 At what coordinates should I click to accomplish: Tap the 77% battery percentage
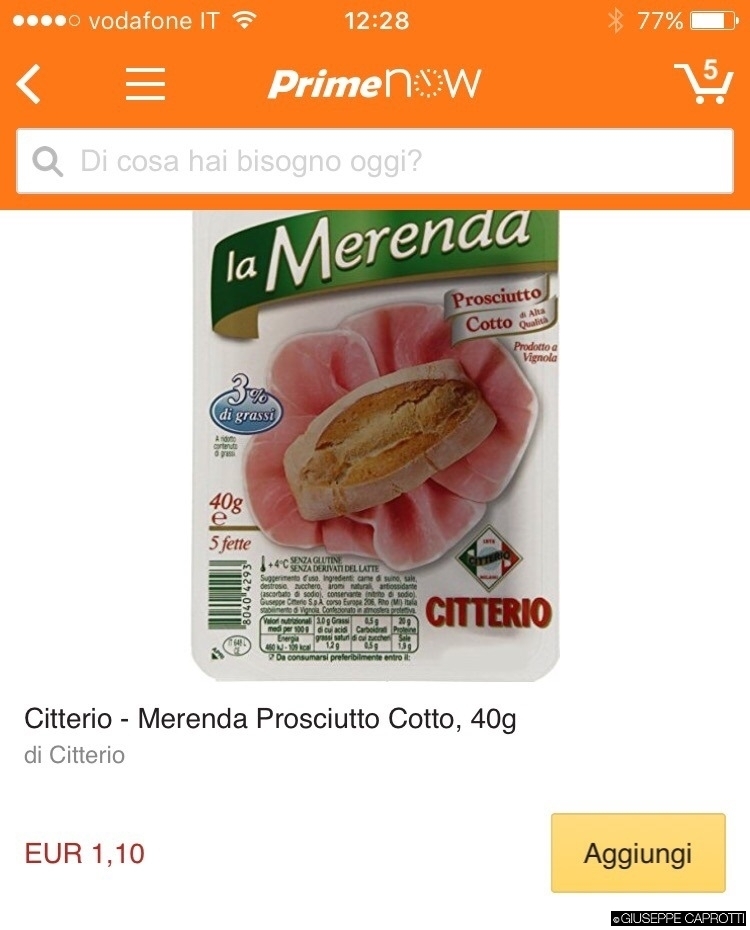coord(660,21)
